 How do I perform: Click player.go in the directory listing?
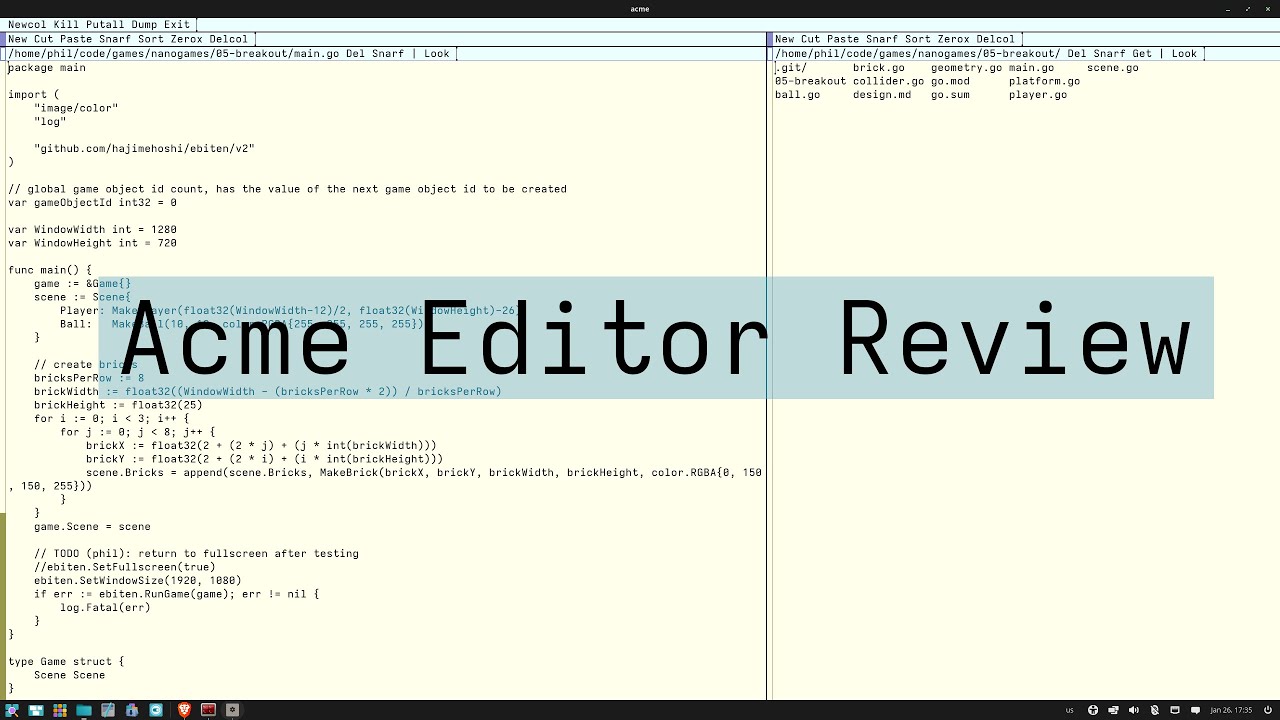pyautogui.click(x=1038, y=95)
